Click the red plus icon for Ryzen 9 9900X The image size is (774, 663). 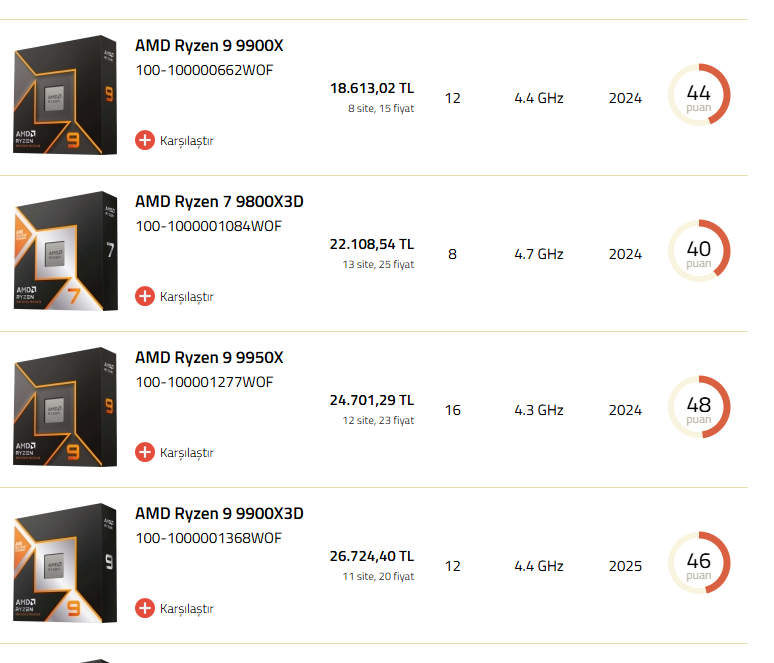click(145, 140)
